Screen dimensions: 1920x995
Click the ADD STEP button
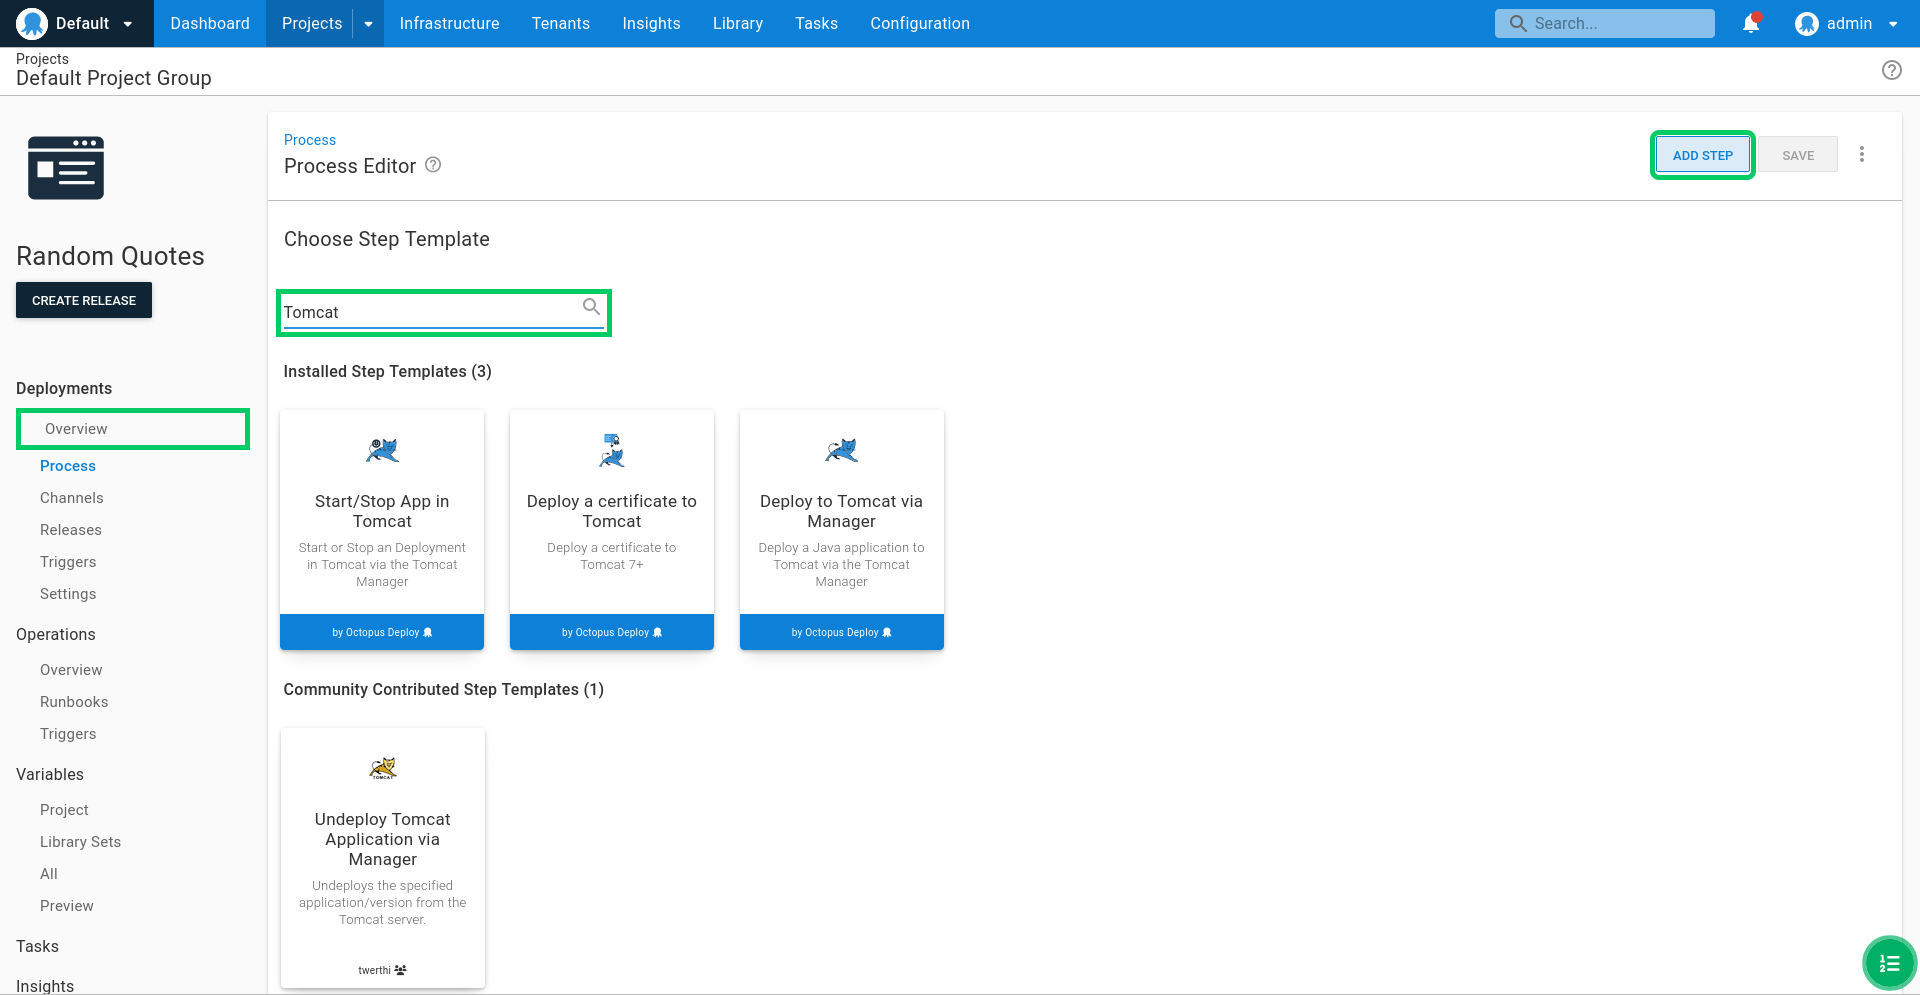pyautogui.click(x=1702, y=155)
